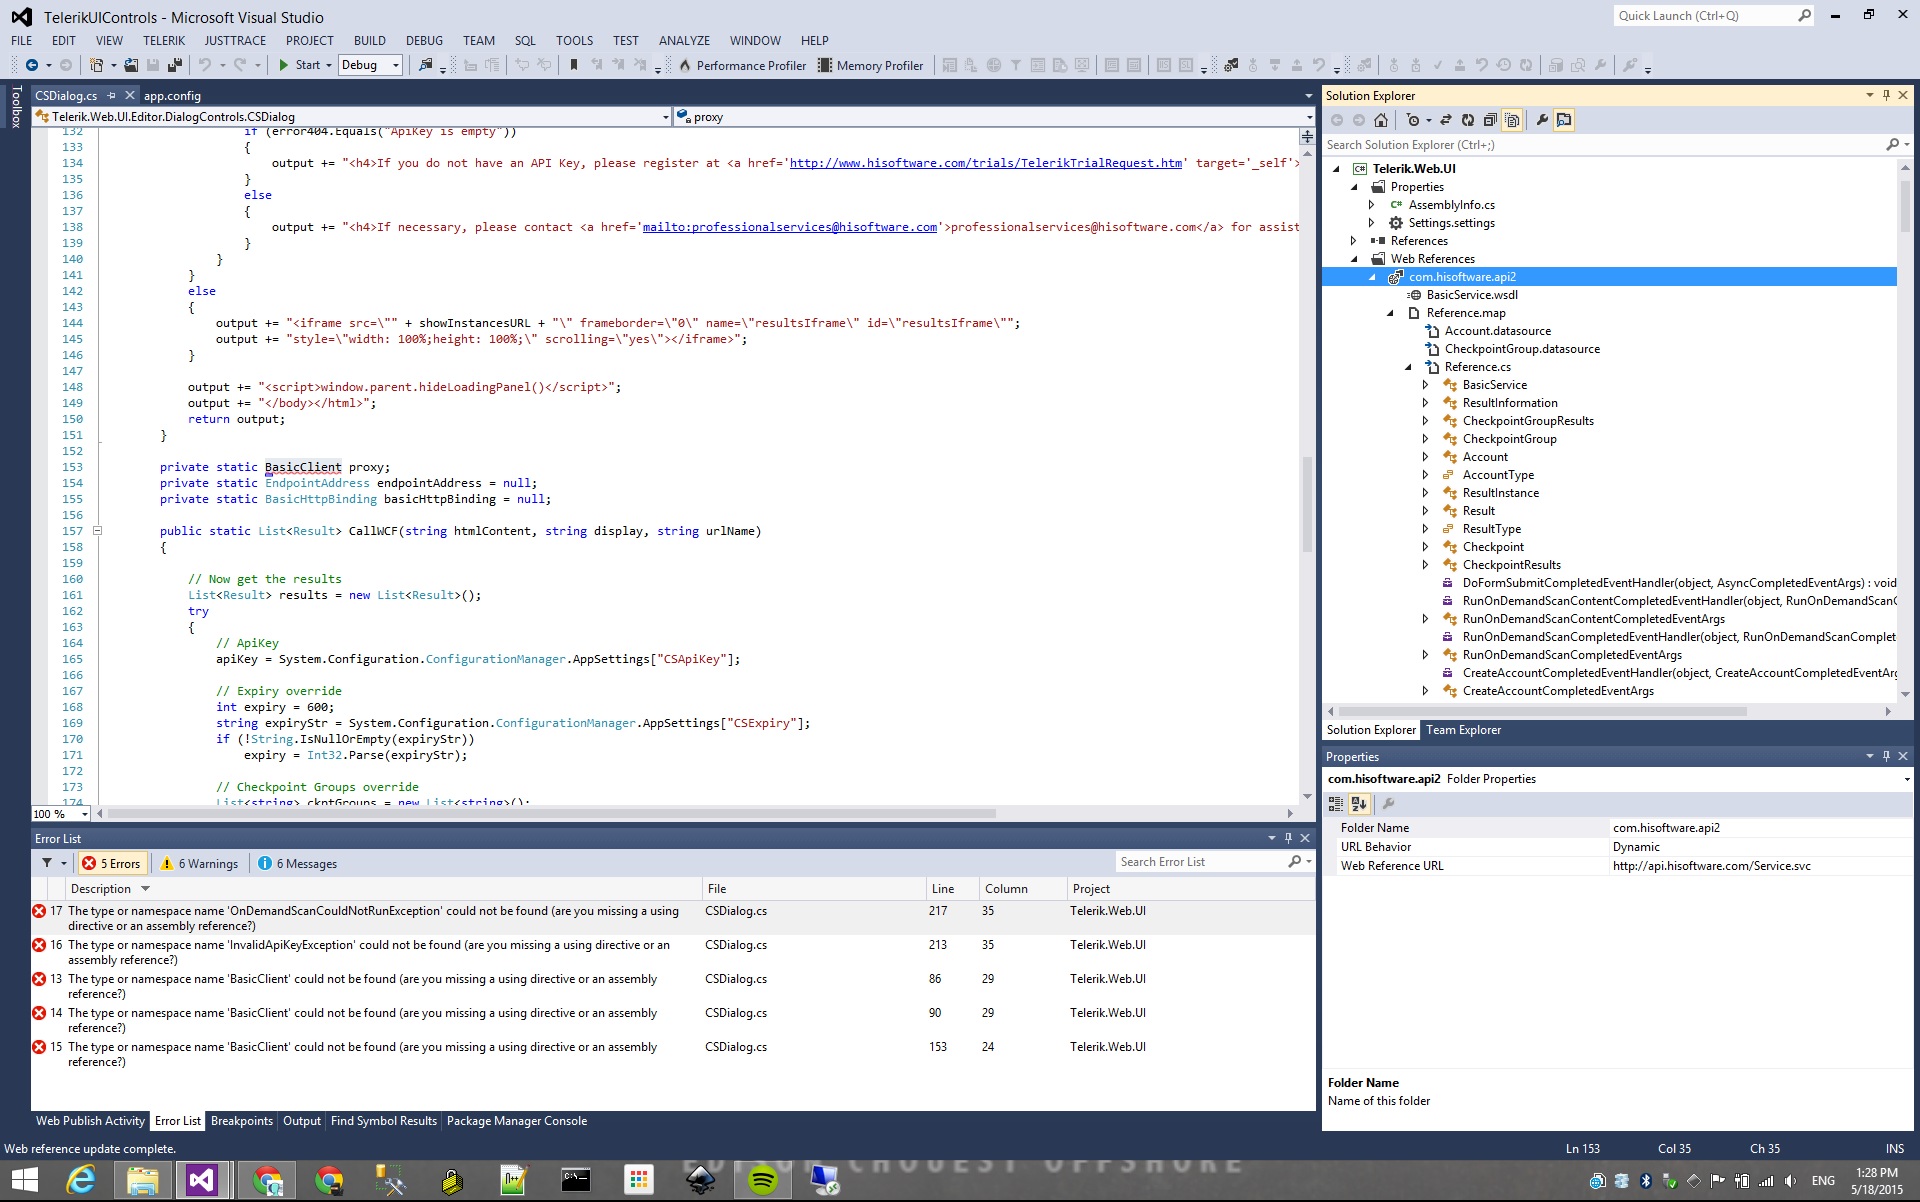Collapse the Reference.map node
The width and height of the screenshot is (1920, 1202).
click(x=1390, y=313)
